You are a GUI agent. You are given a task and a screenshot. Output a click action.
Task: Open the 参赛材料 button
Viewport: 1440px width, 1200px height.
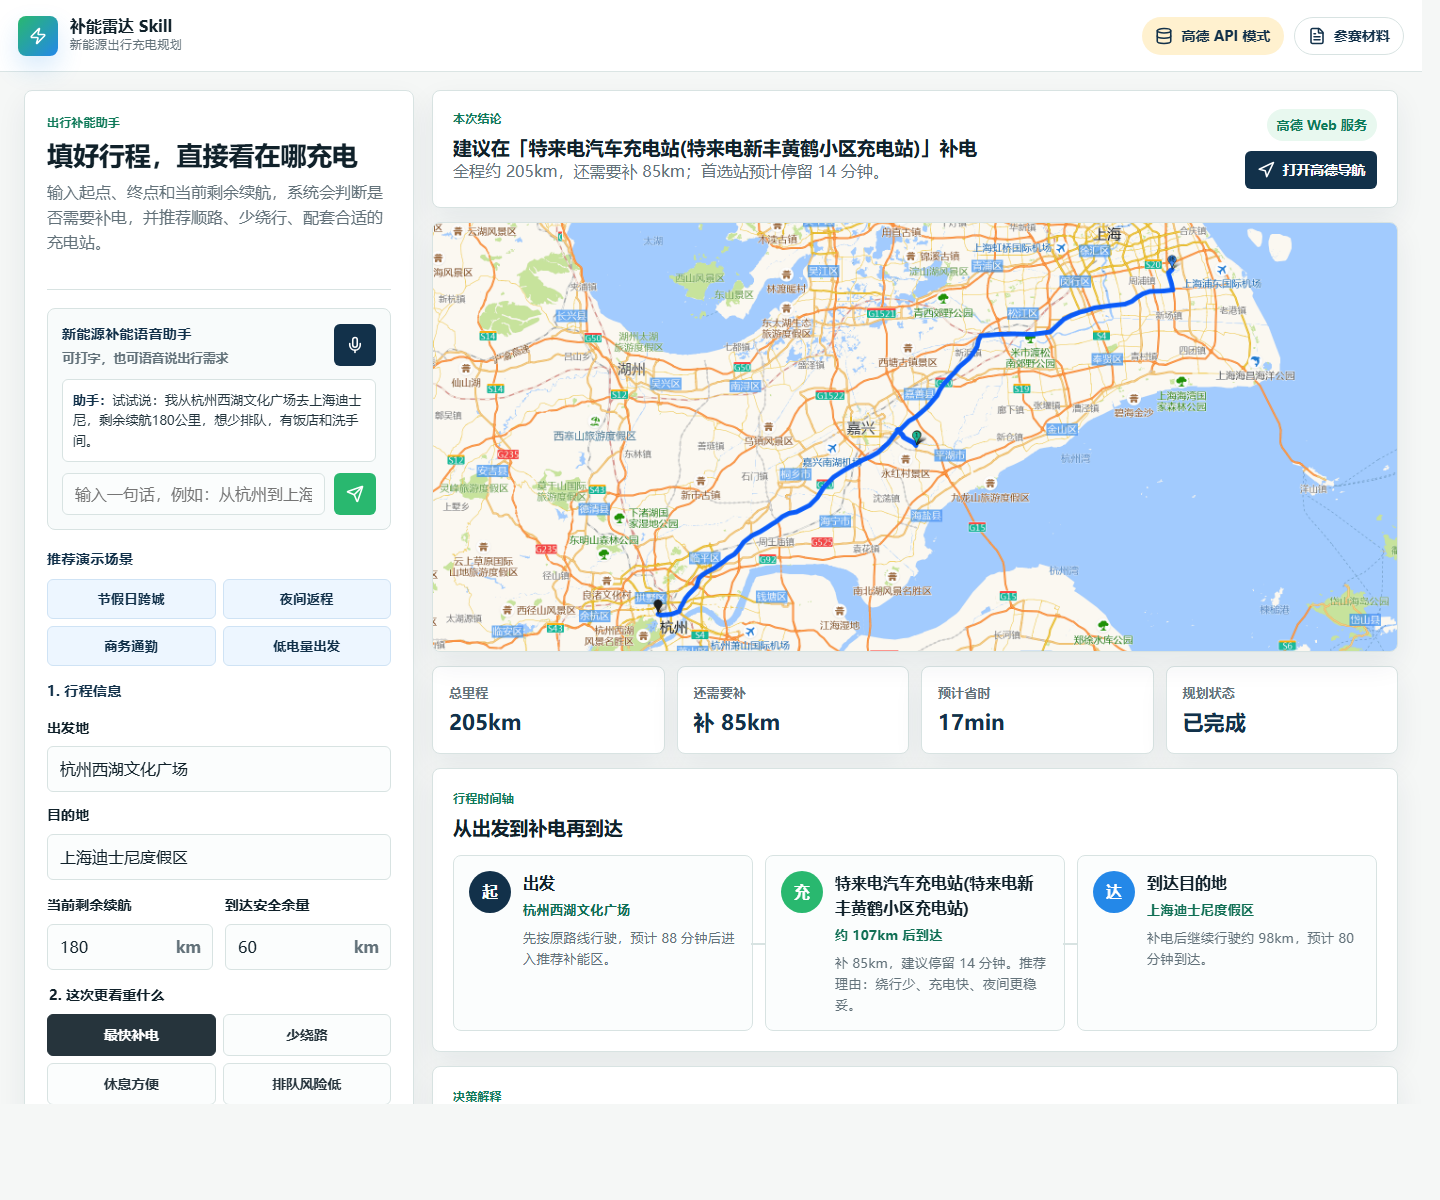pyautogui.click(x=1349, y=36)
